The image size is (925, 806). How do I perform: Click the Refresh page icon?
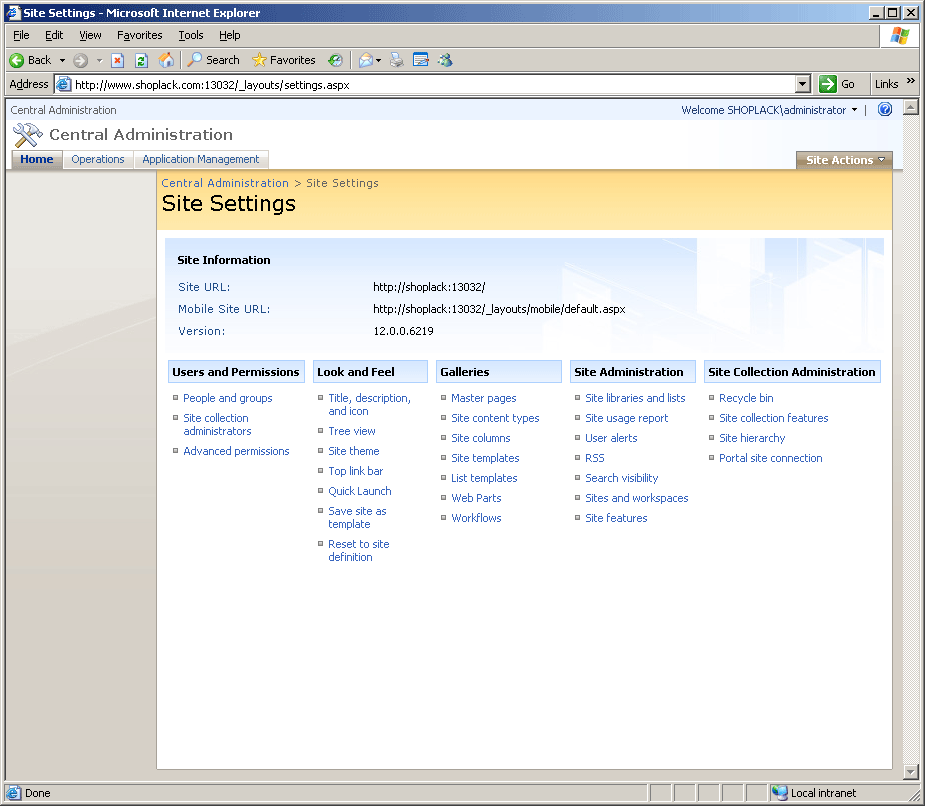(x=142, y=60)
